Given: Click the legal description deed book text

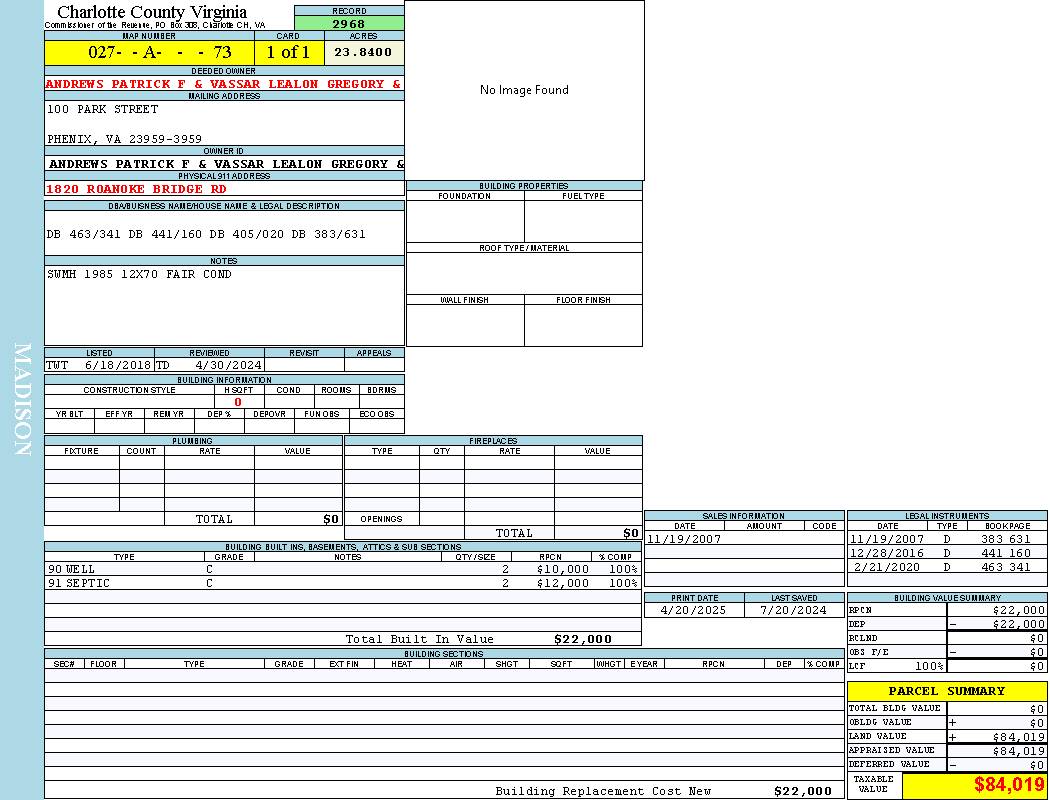Looking at the screenshot, I should pos(206,234).
